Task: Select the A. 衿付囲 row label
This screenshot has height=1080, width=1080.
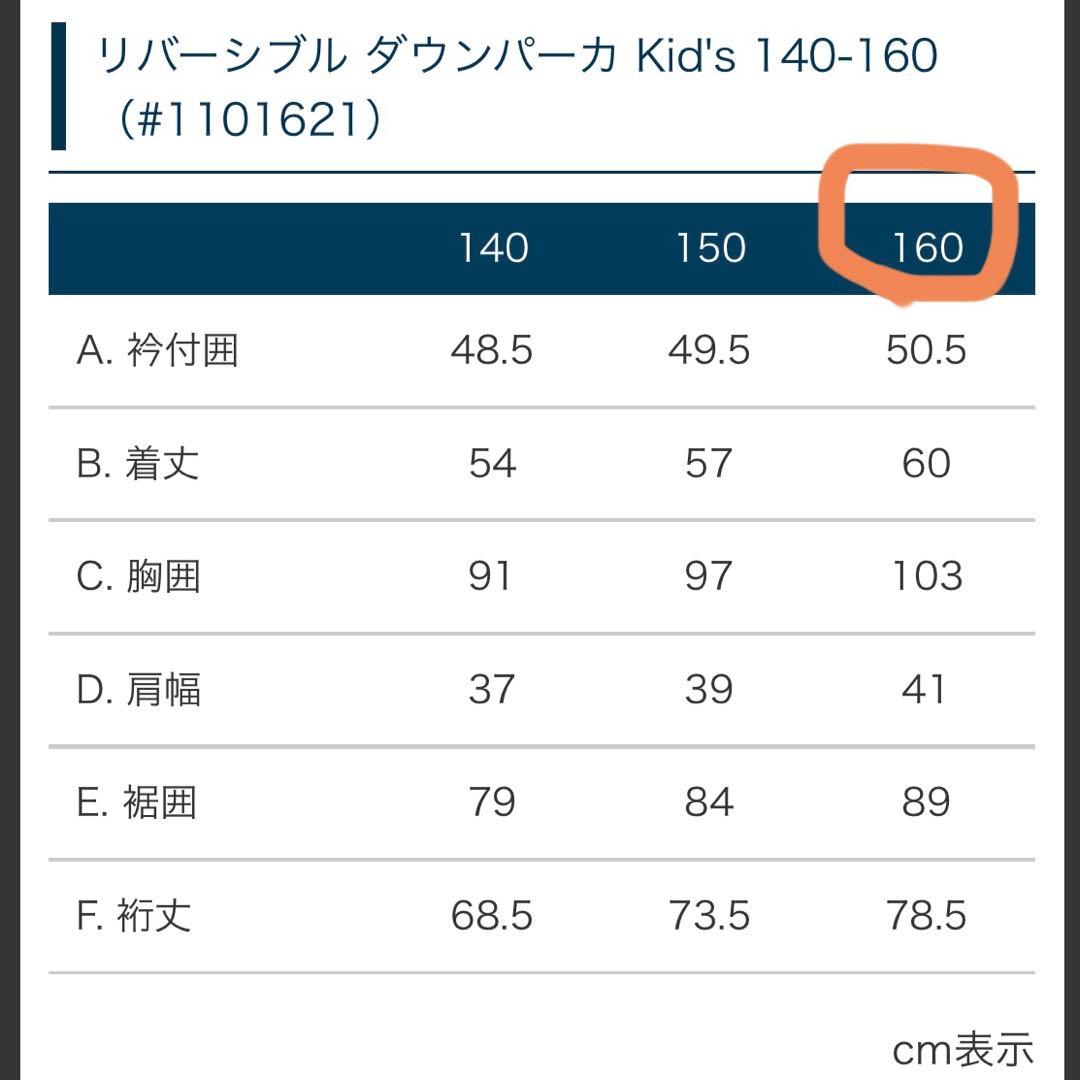Action: (158, 351)
